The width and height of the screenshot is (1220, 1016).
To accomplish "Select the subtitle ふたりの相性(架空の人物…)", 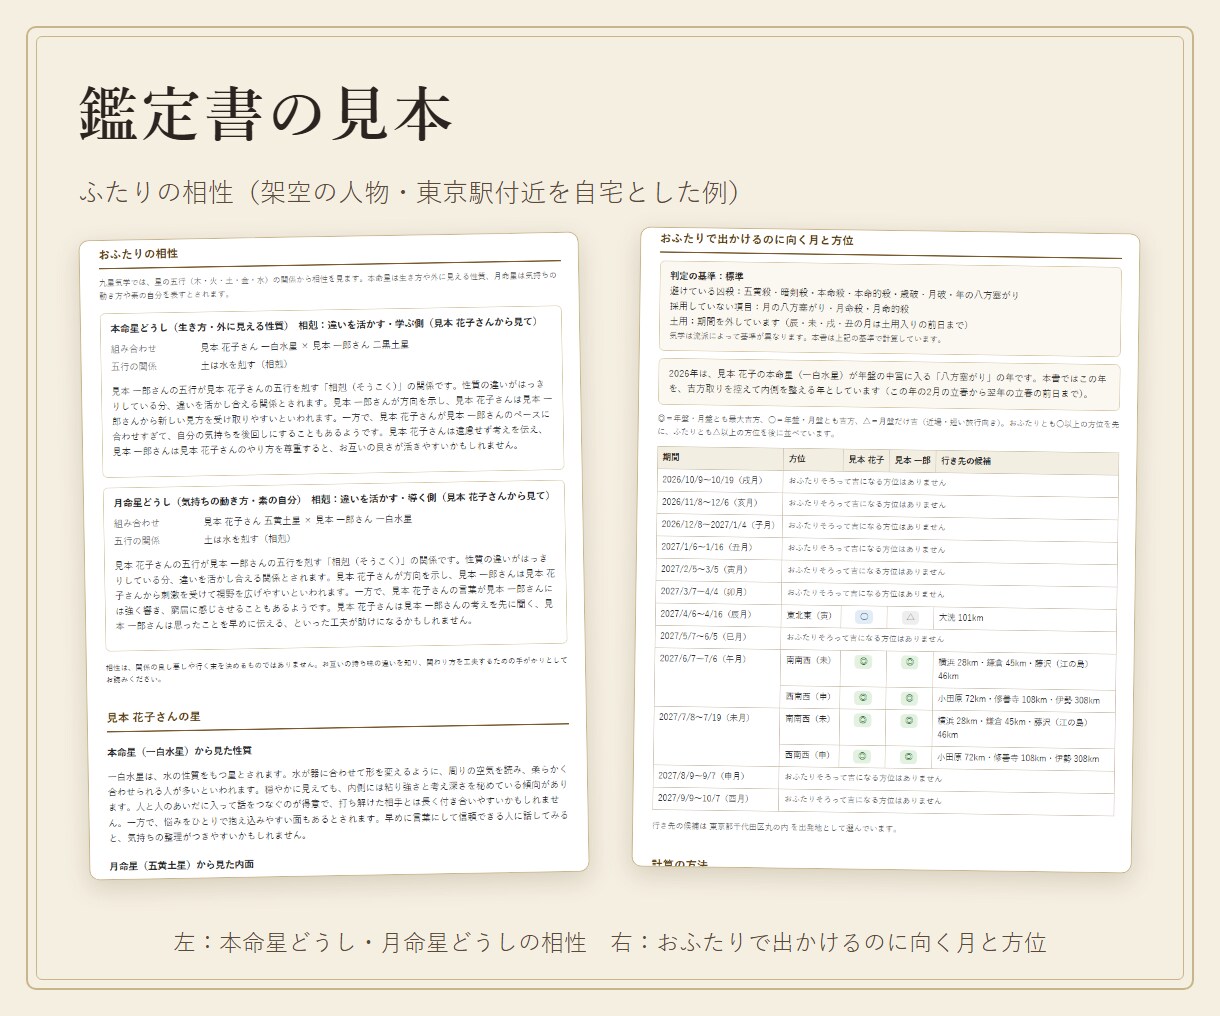I will click(x=412, y=192).
